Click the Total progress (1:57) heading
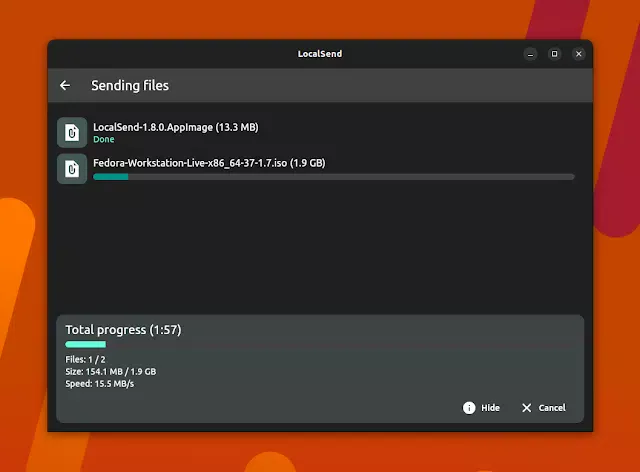640x472 pixels. (123, 329)
